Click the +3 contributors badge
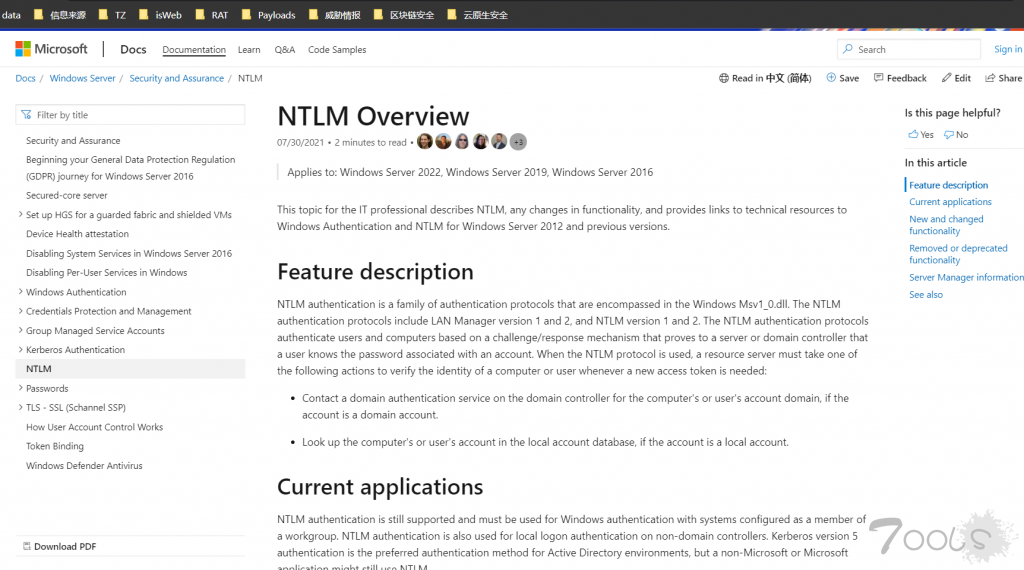 click(x=518, y=142)
